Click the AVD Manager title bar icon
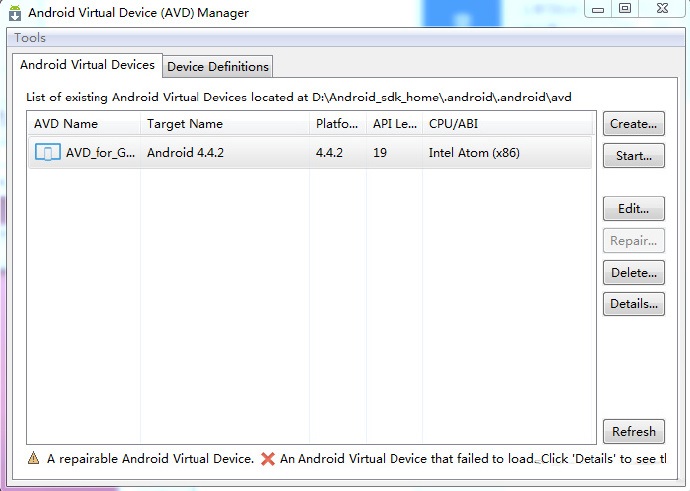Image resolution: width=690 pixels, height=491 pixels. pyautogui.click(x=15, y=13)
